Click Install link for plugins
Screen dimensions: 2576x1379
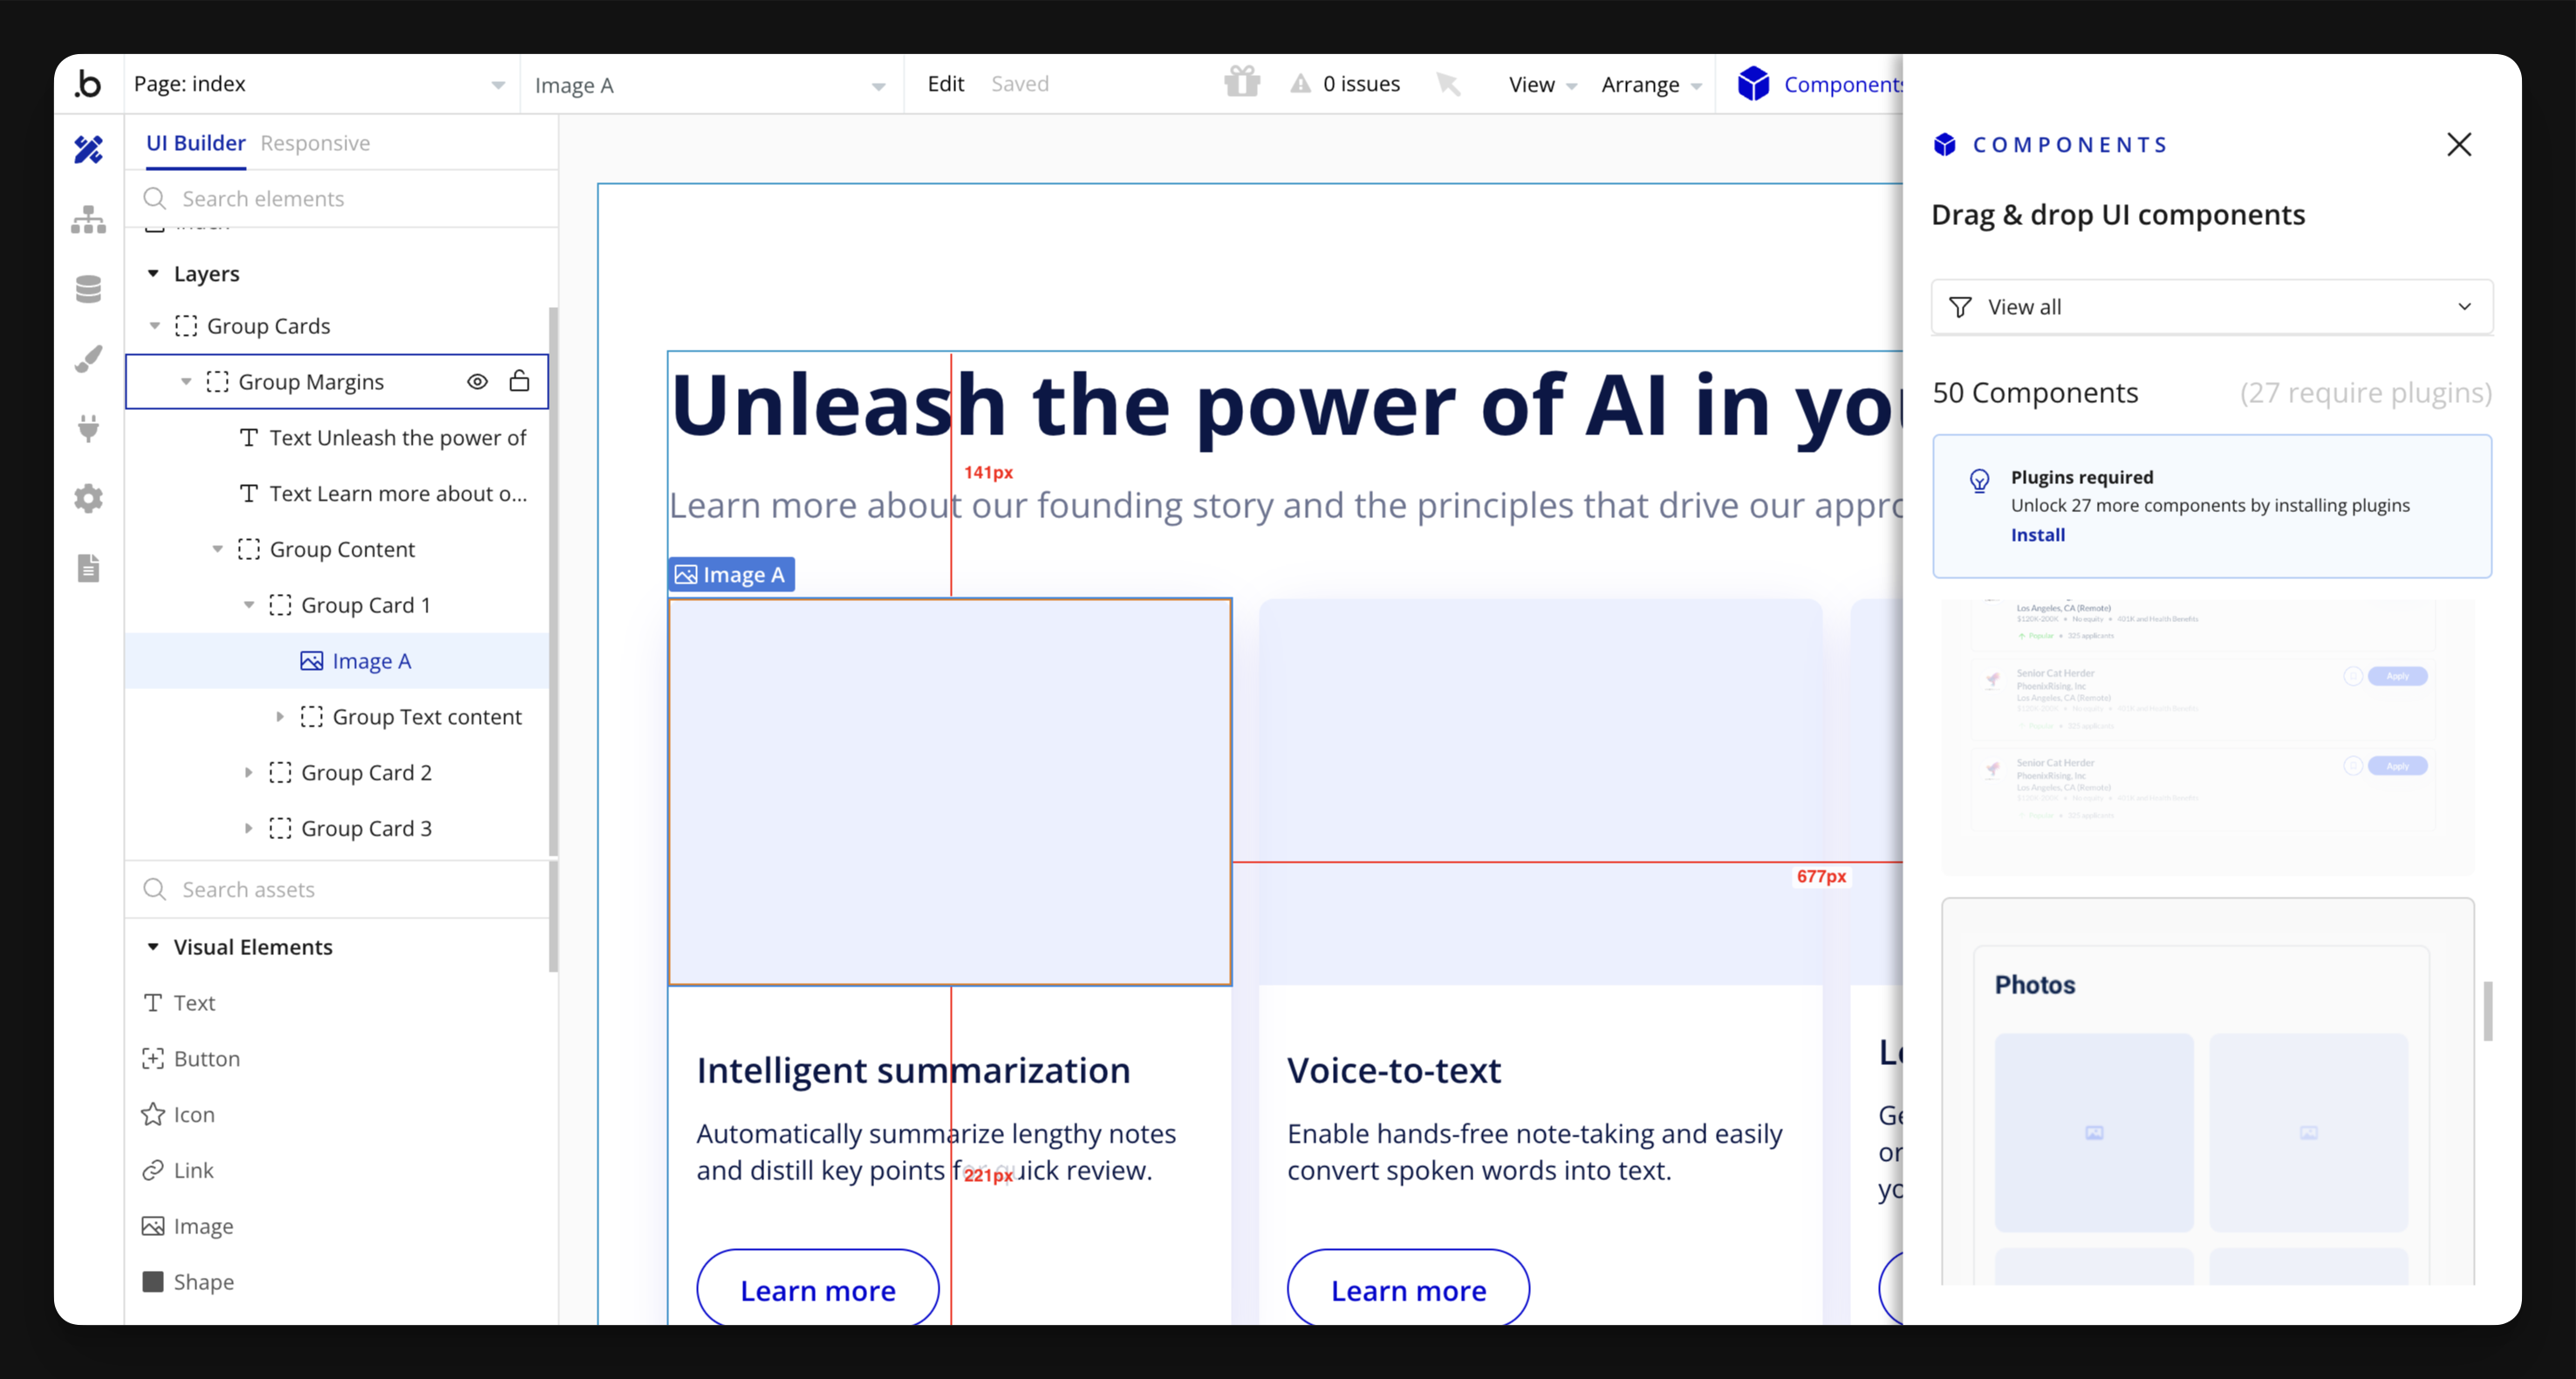[x=2038, y=535]
